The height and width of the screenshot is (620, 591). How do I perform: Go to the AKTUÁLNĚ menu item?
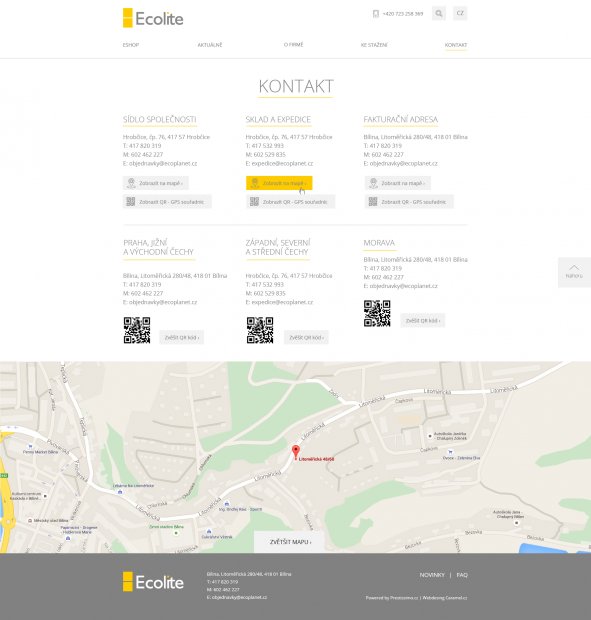[x=210, y=45]
